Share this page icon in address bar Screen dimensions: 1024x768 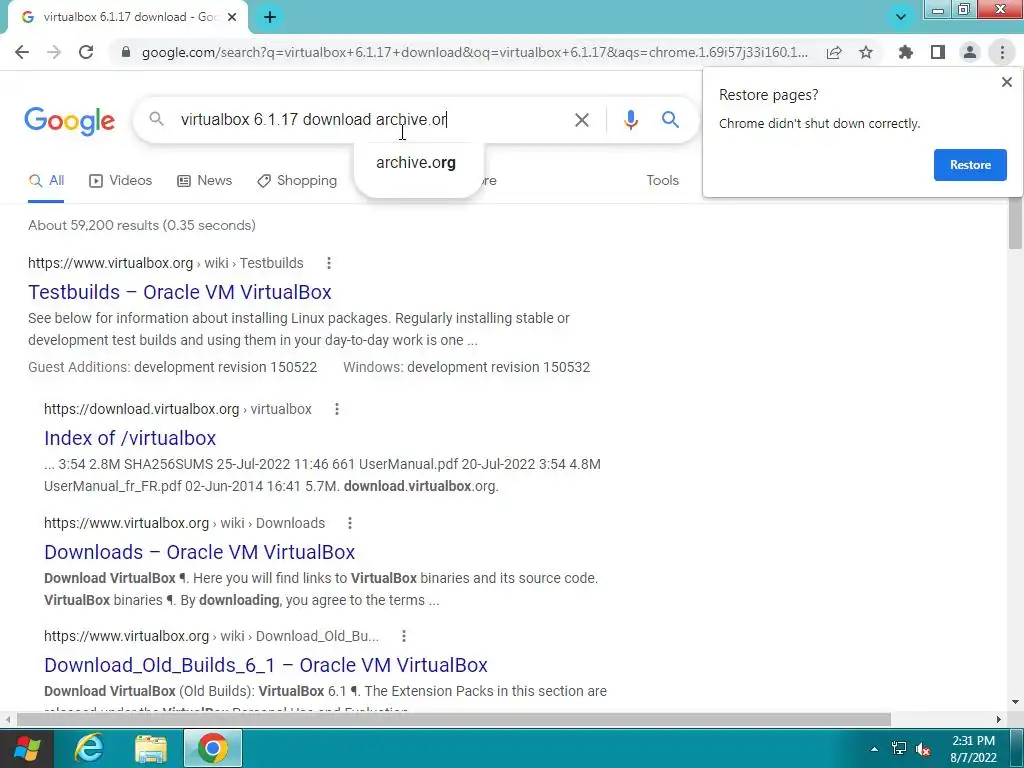(x=834, y=52)
